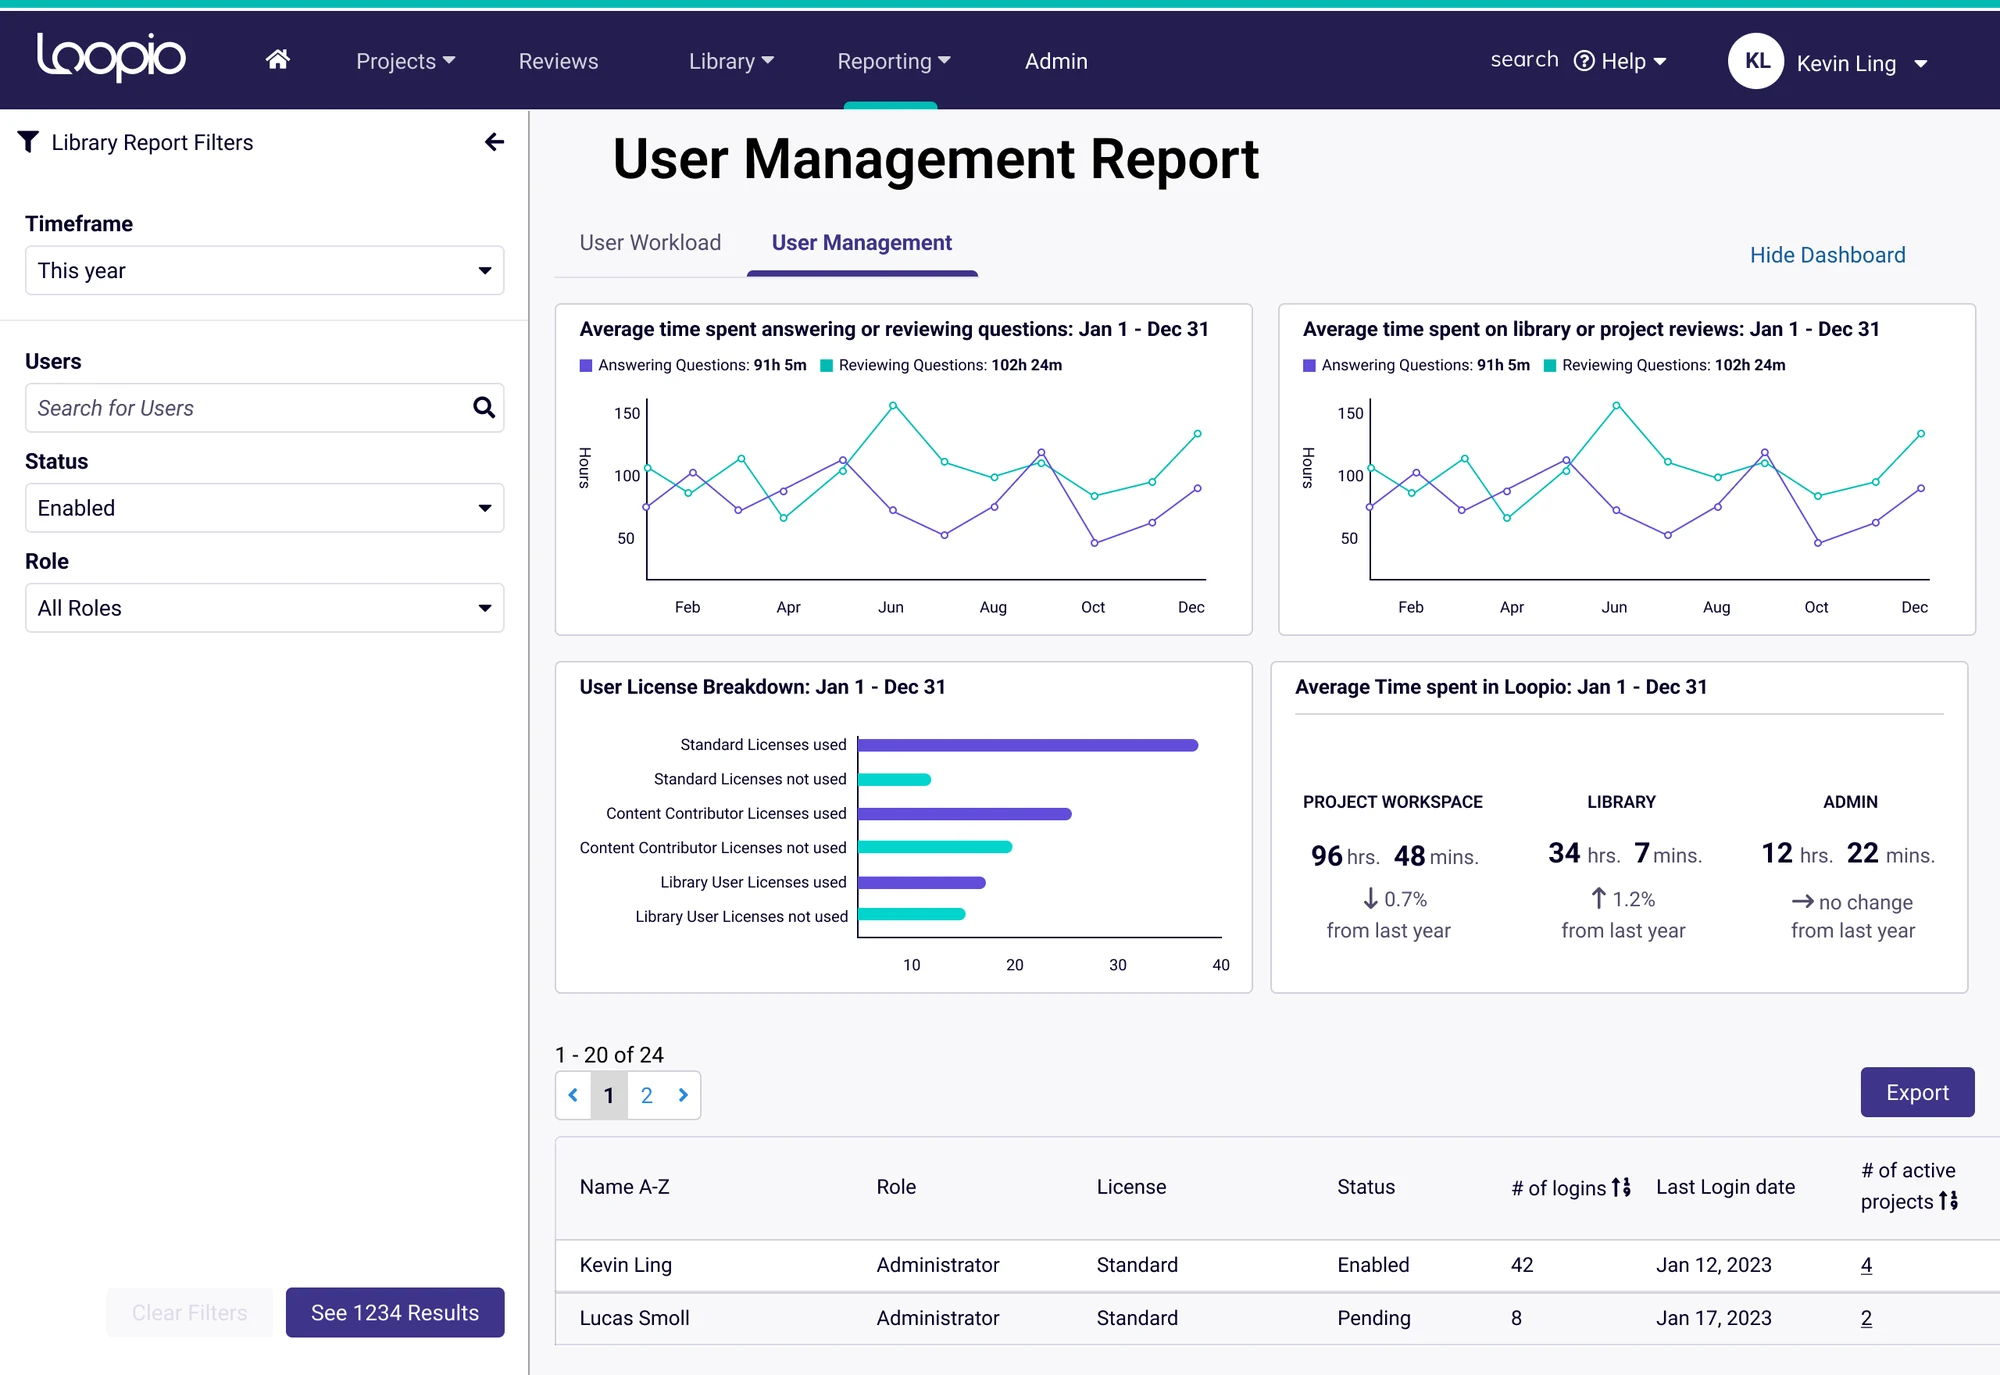The image size is (2000, 1375).
Task: Click Hide Dashboard link
Action: tap(1827, 255)
